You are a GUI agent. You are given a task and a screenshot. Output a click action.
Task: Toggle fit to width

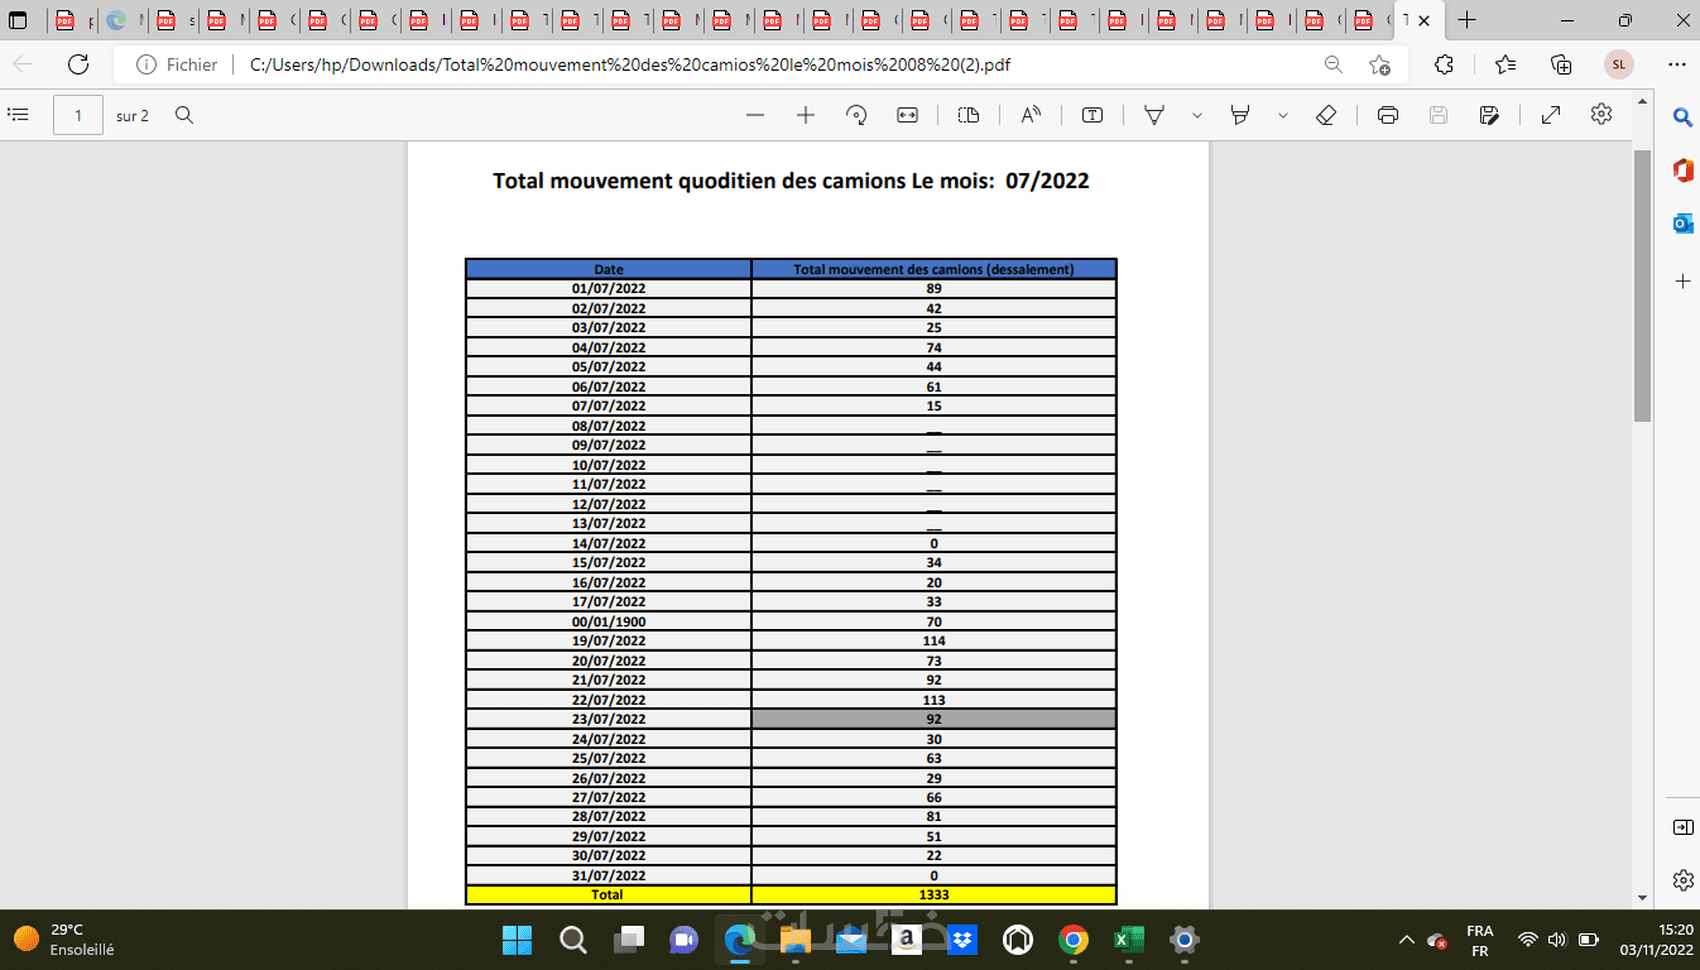pyautogui.click(x=907, y=115)
